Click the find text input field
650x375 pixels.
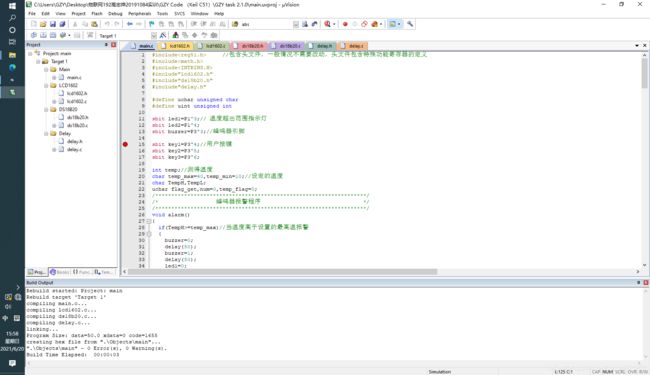(266, 24)
